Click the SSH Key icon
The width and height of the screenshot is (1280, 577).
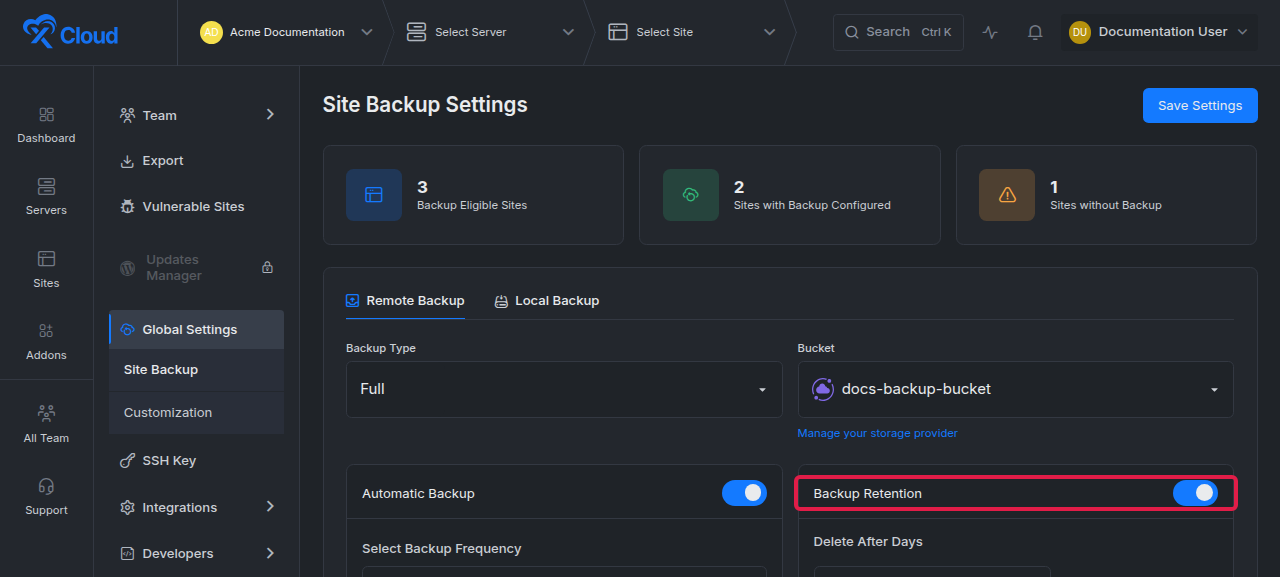click(x=127, y=461)
